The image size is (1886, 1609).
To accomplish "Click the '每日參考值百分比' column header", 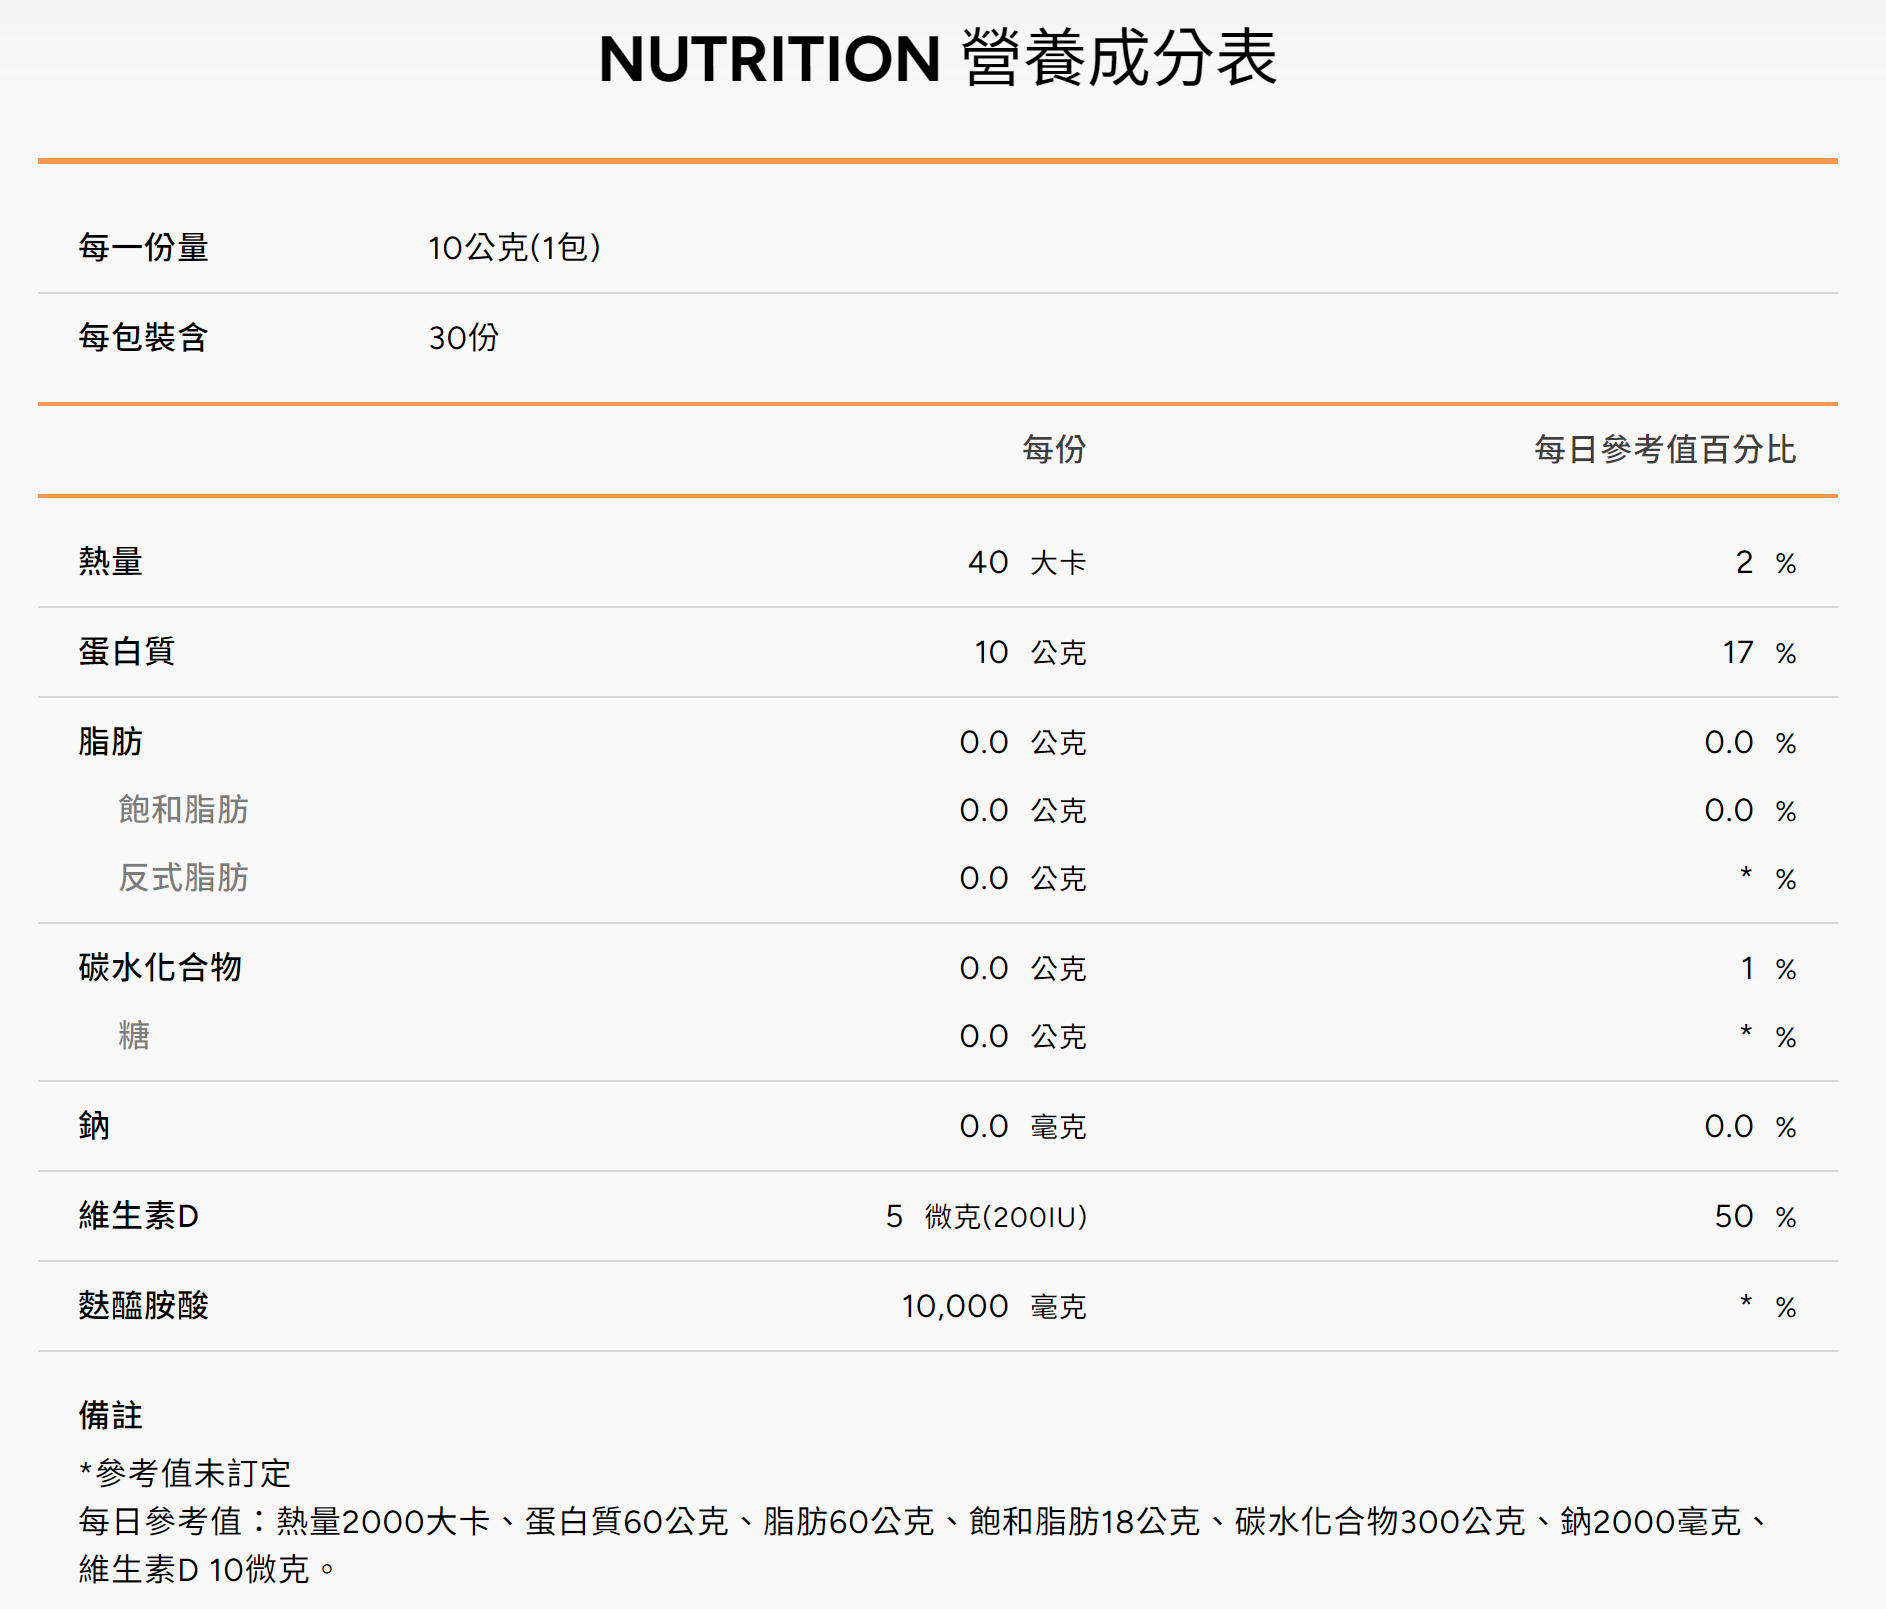I will tap(1666, 449).
